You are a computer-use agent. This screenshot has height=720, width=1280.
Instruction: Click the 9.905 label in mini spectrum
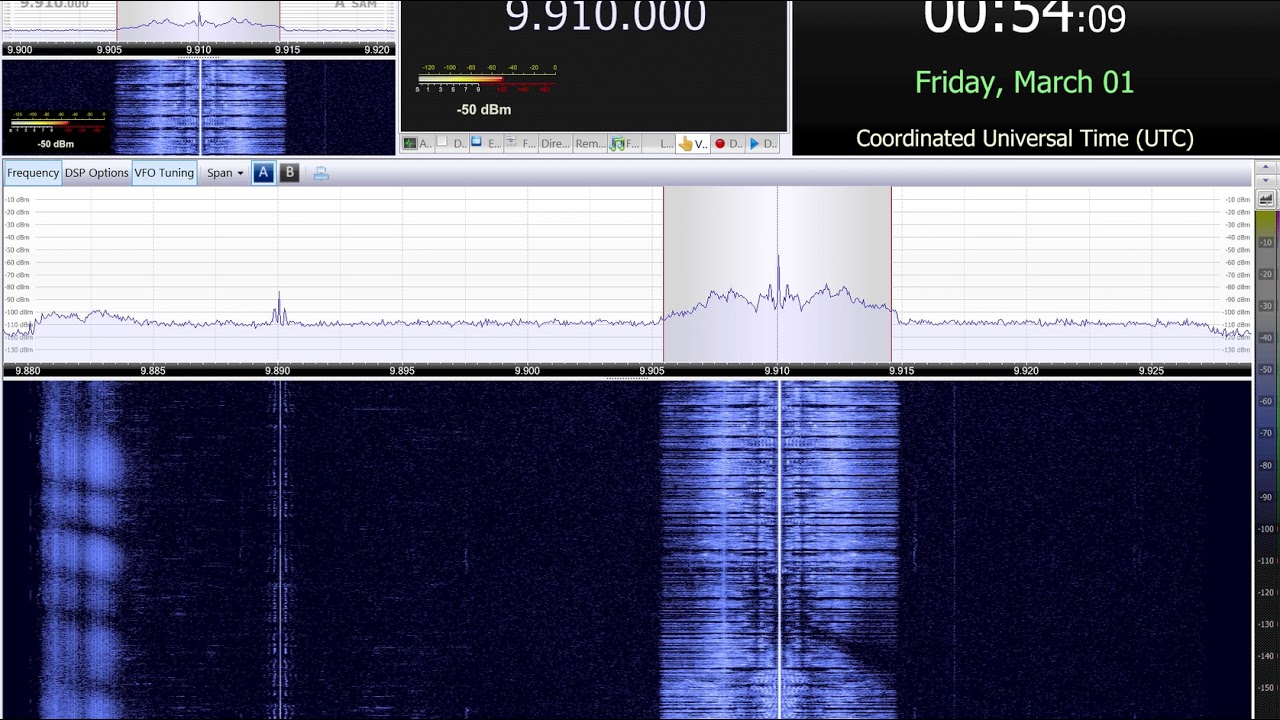[109, 50]
